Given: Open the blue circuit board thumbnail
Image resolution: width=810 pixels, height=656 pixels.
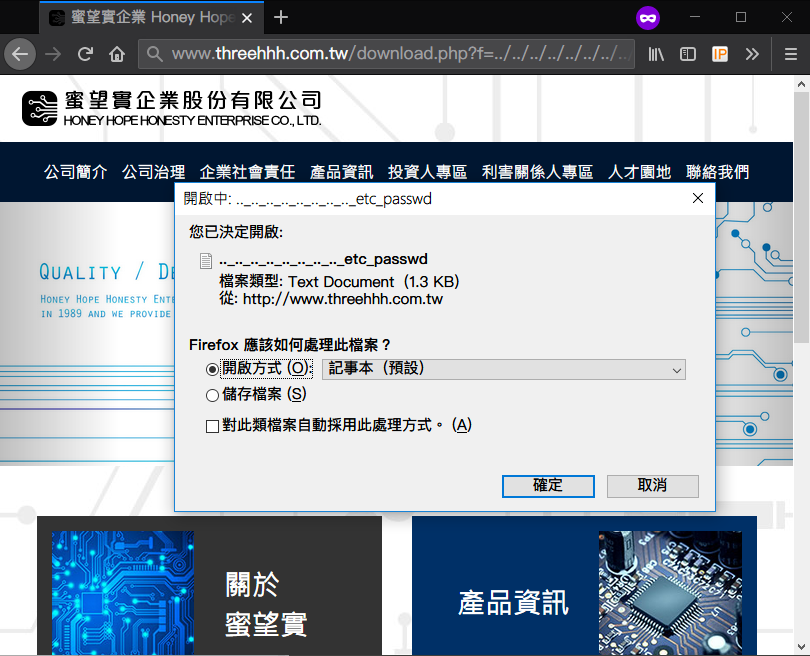Looking at the screenshot, I should point(123,593).
